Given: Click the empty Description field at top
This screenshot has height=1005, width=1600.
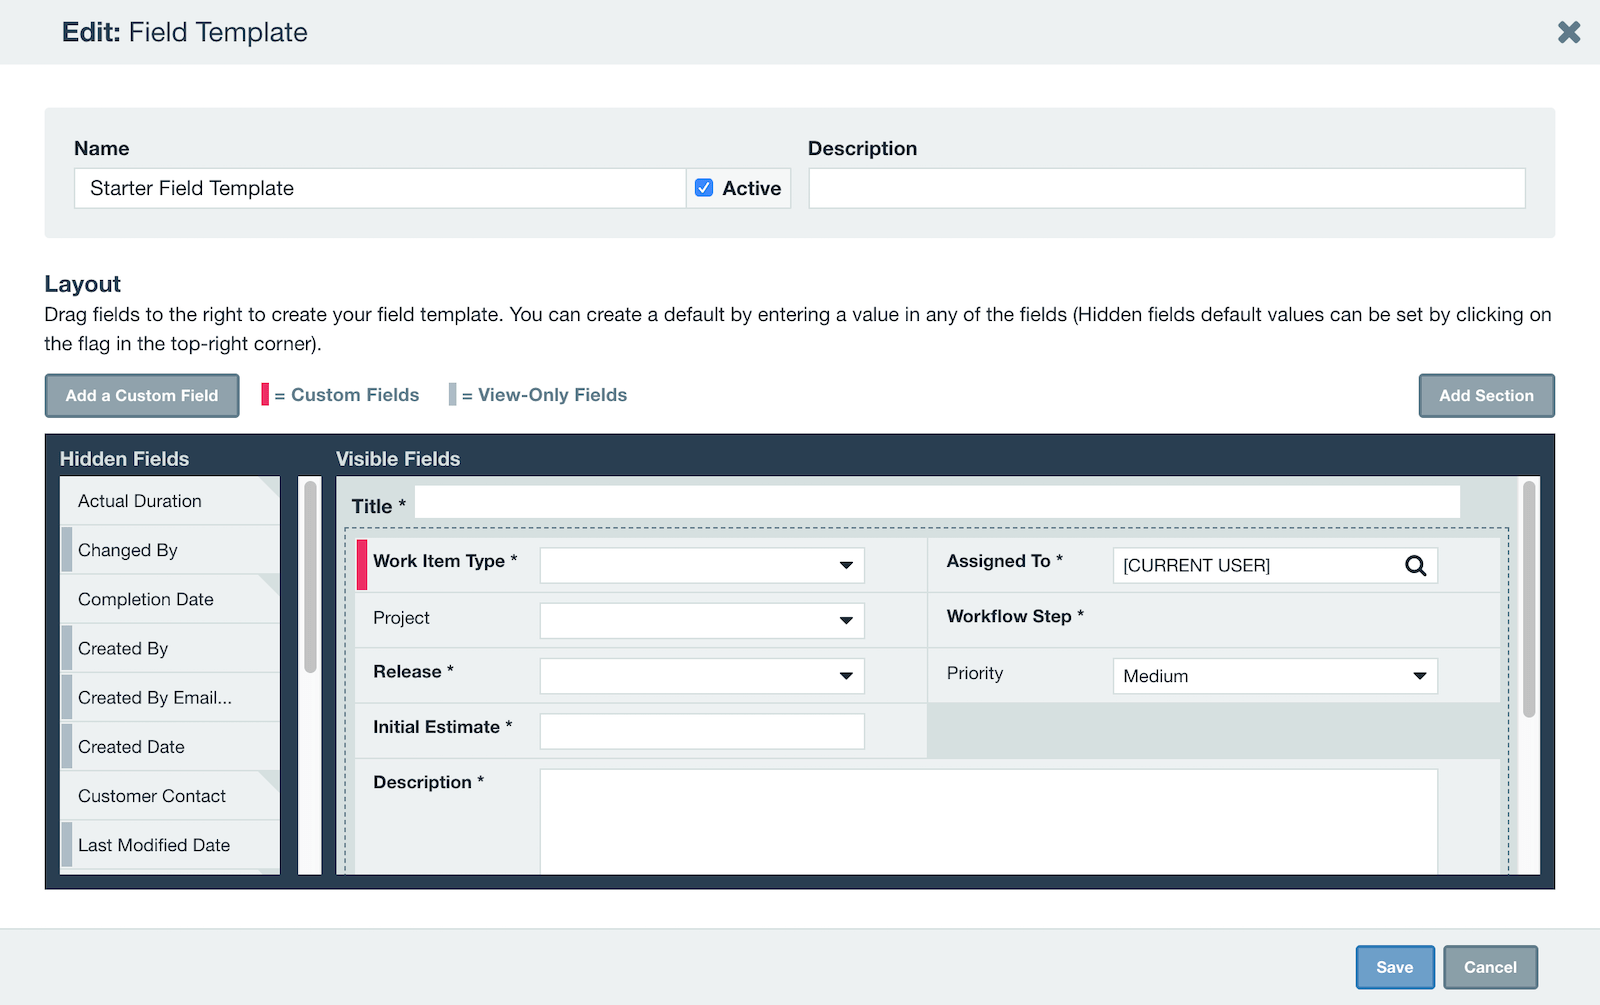Looking at the screenshot, I should [1166, 187].
